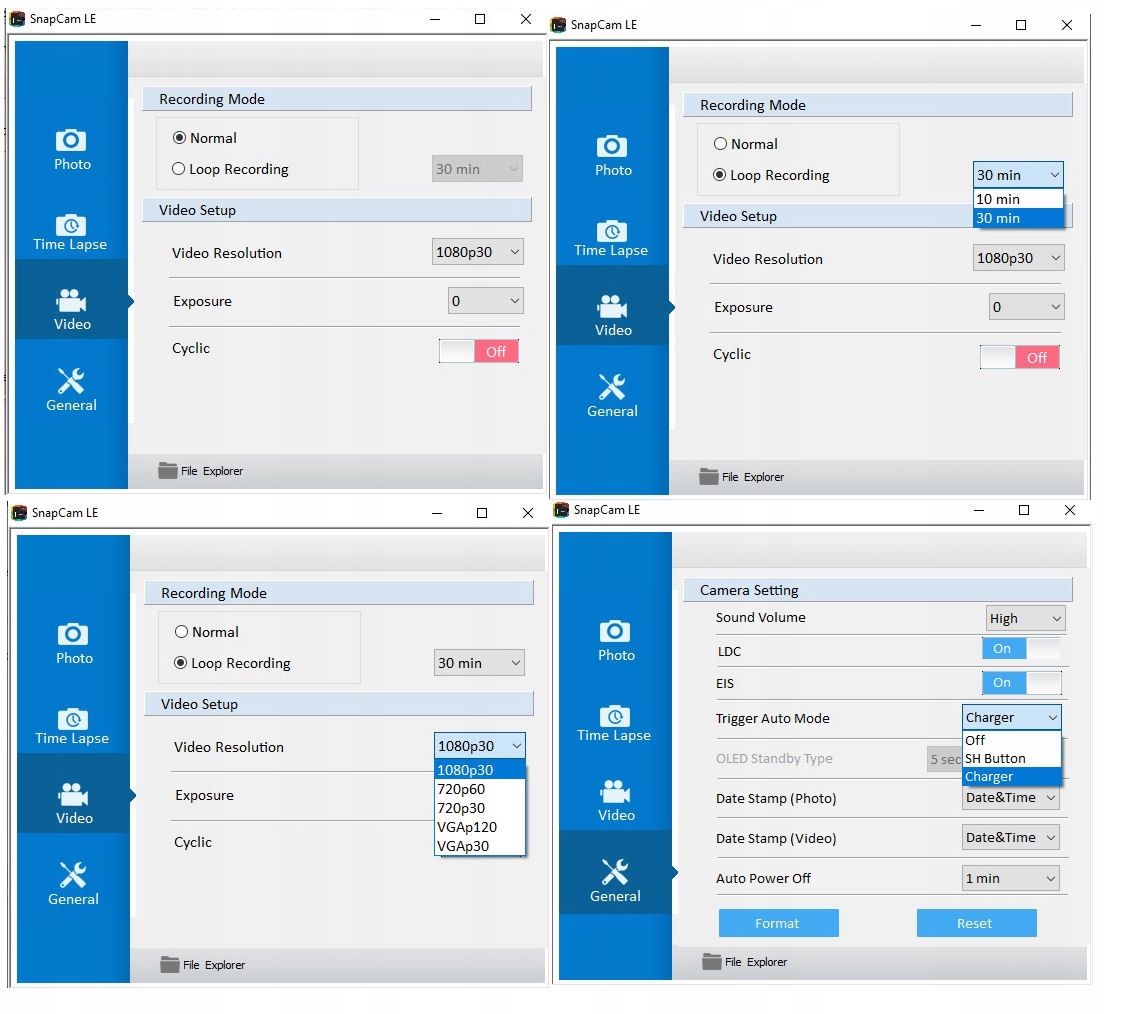Toggle the EIS On switch
Image resolution: width=1129 pixels, height=1014 pixels.
[x=1021, y=683]
